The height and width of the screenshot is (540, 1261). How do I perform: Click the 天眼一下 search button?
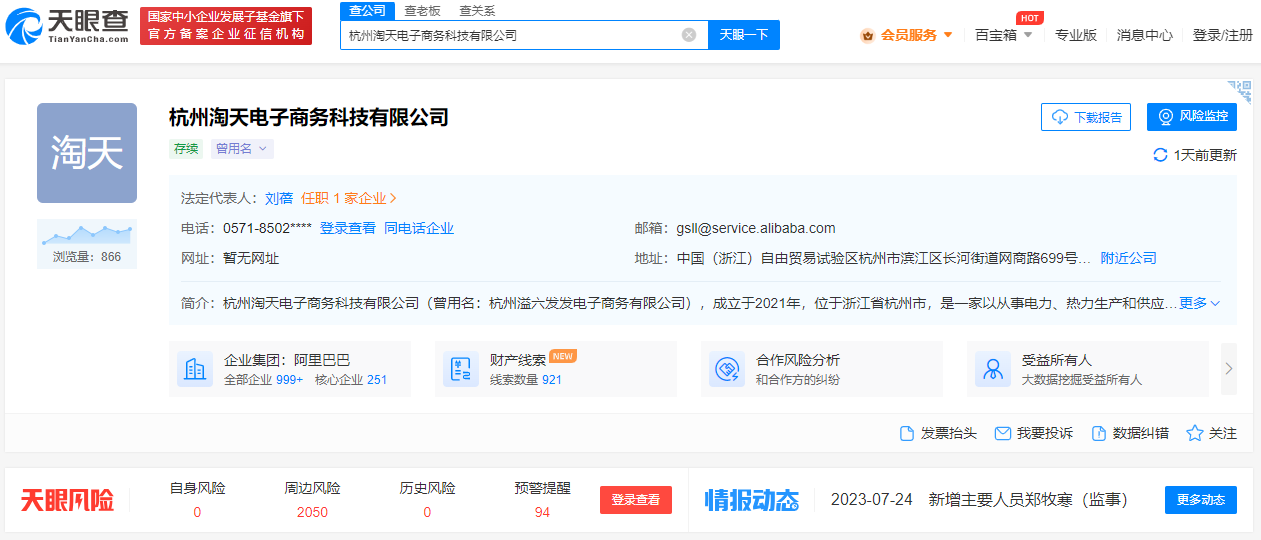744,35
